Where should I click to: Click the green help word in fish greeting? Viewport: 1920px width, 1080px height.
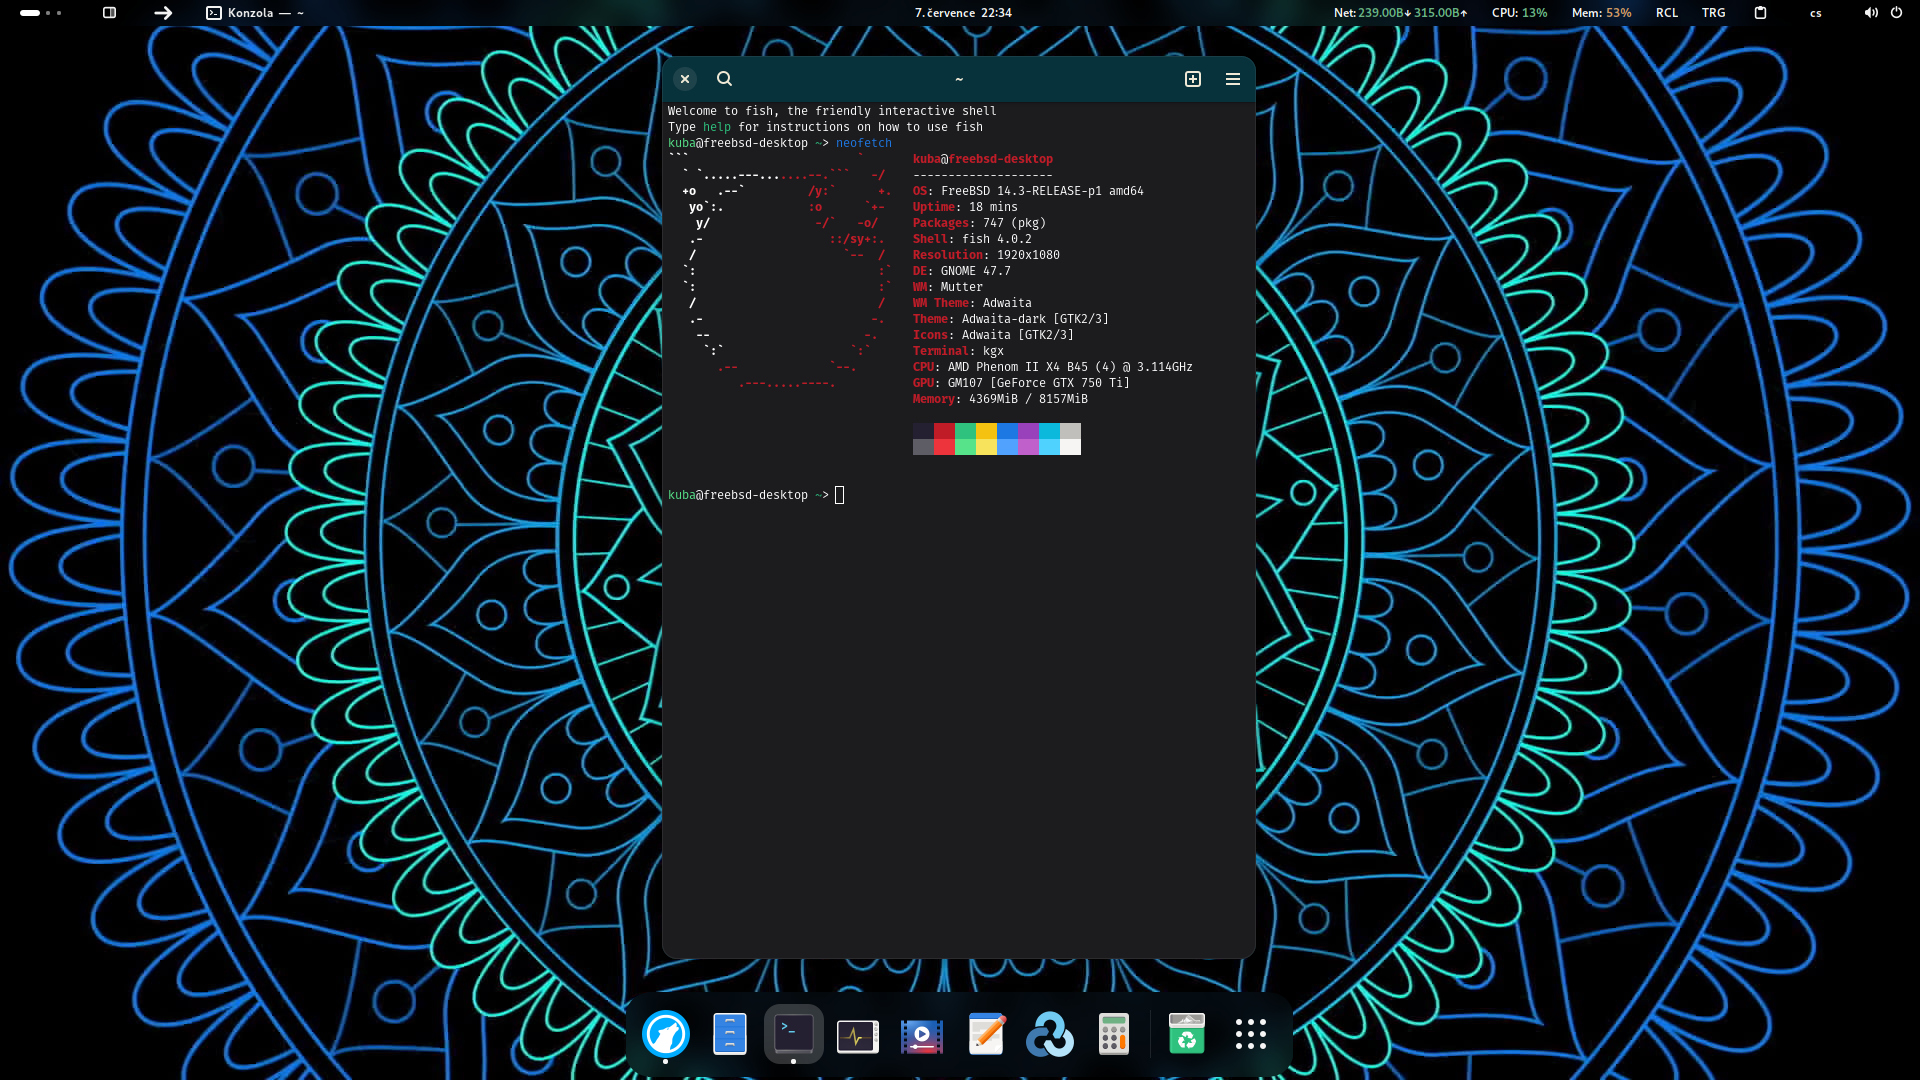717,127
